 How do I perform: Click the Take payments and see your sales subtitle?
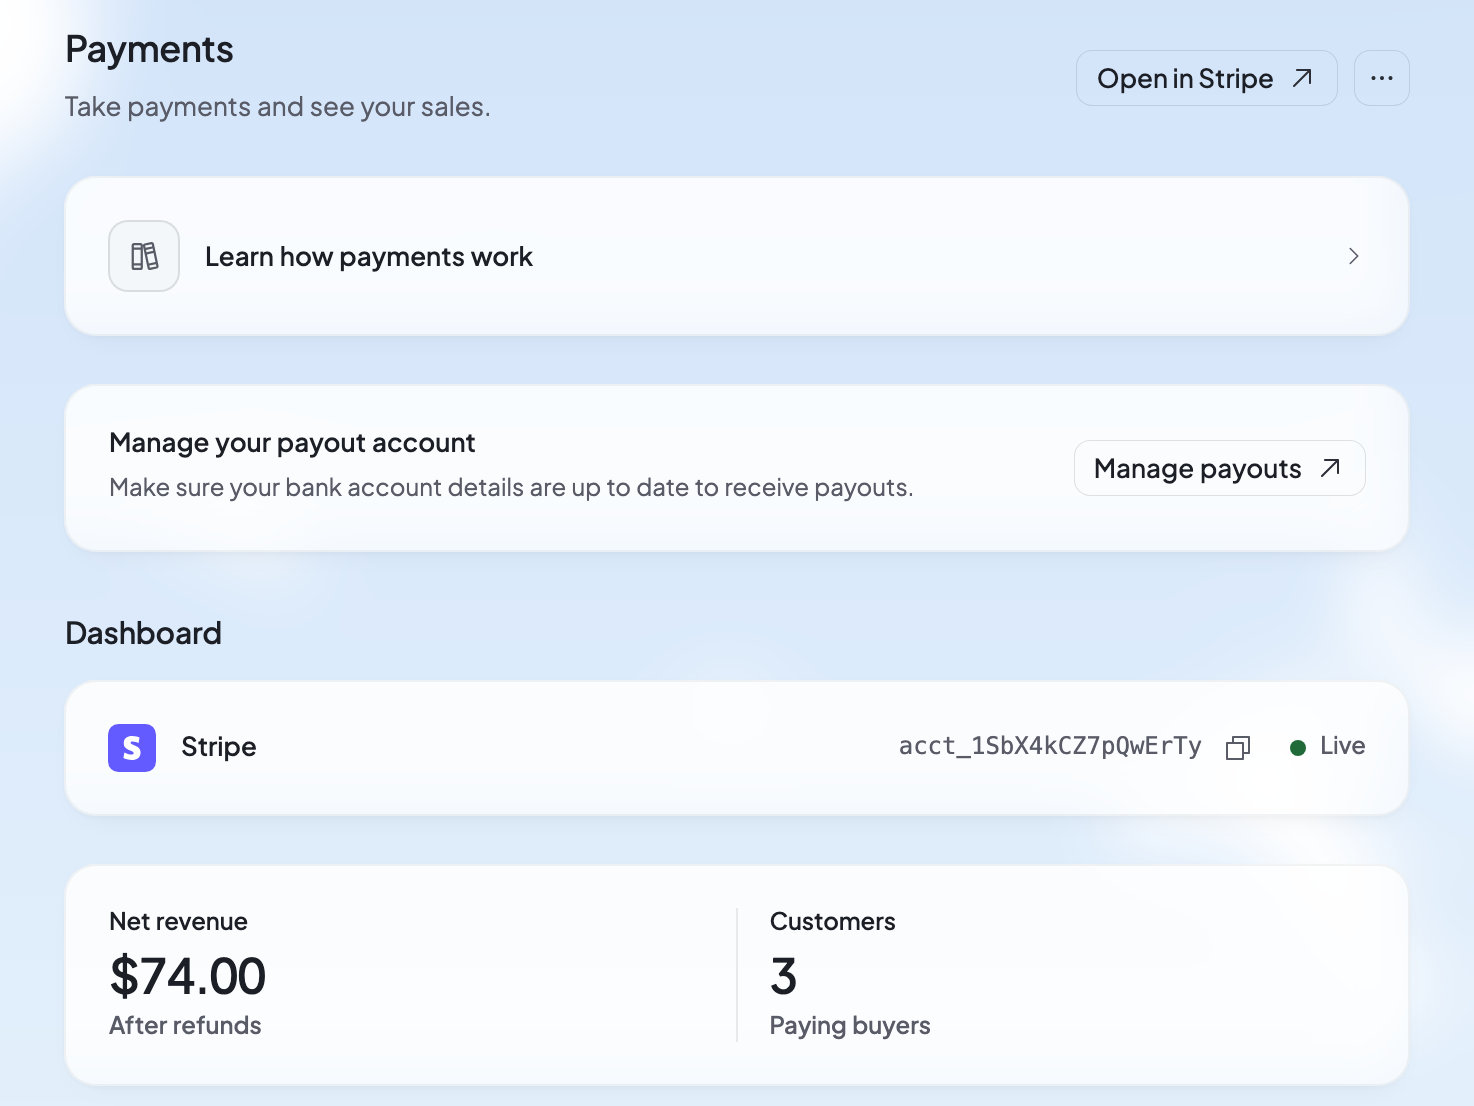coord(278,107)
